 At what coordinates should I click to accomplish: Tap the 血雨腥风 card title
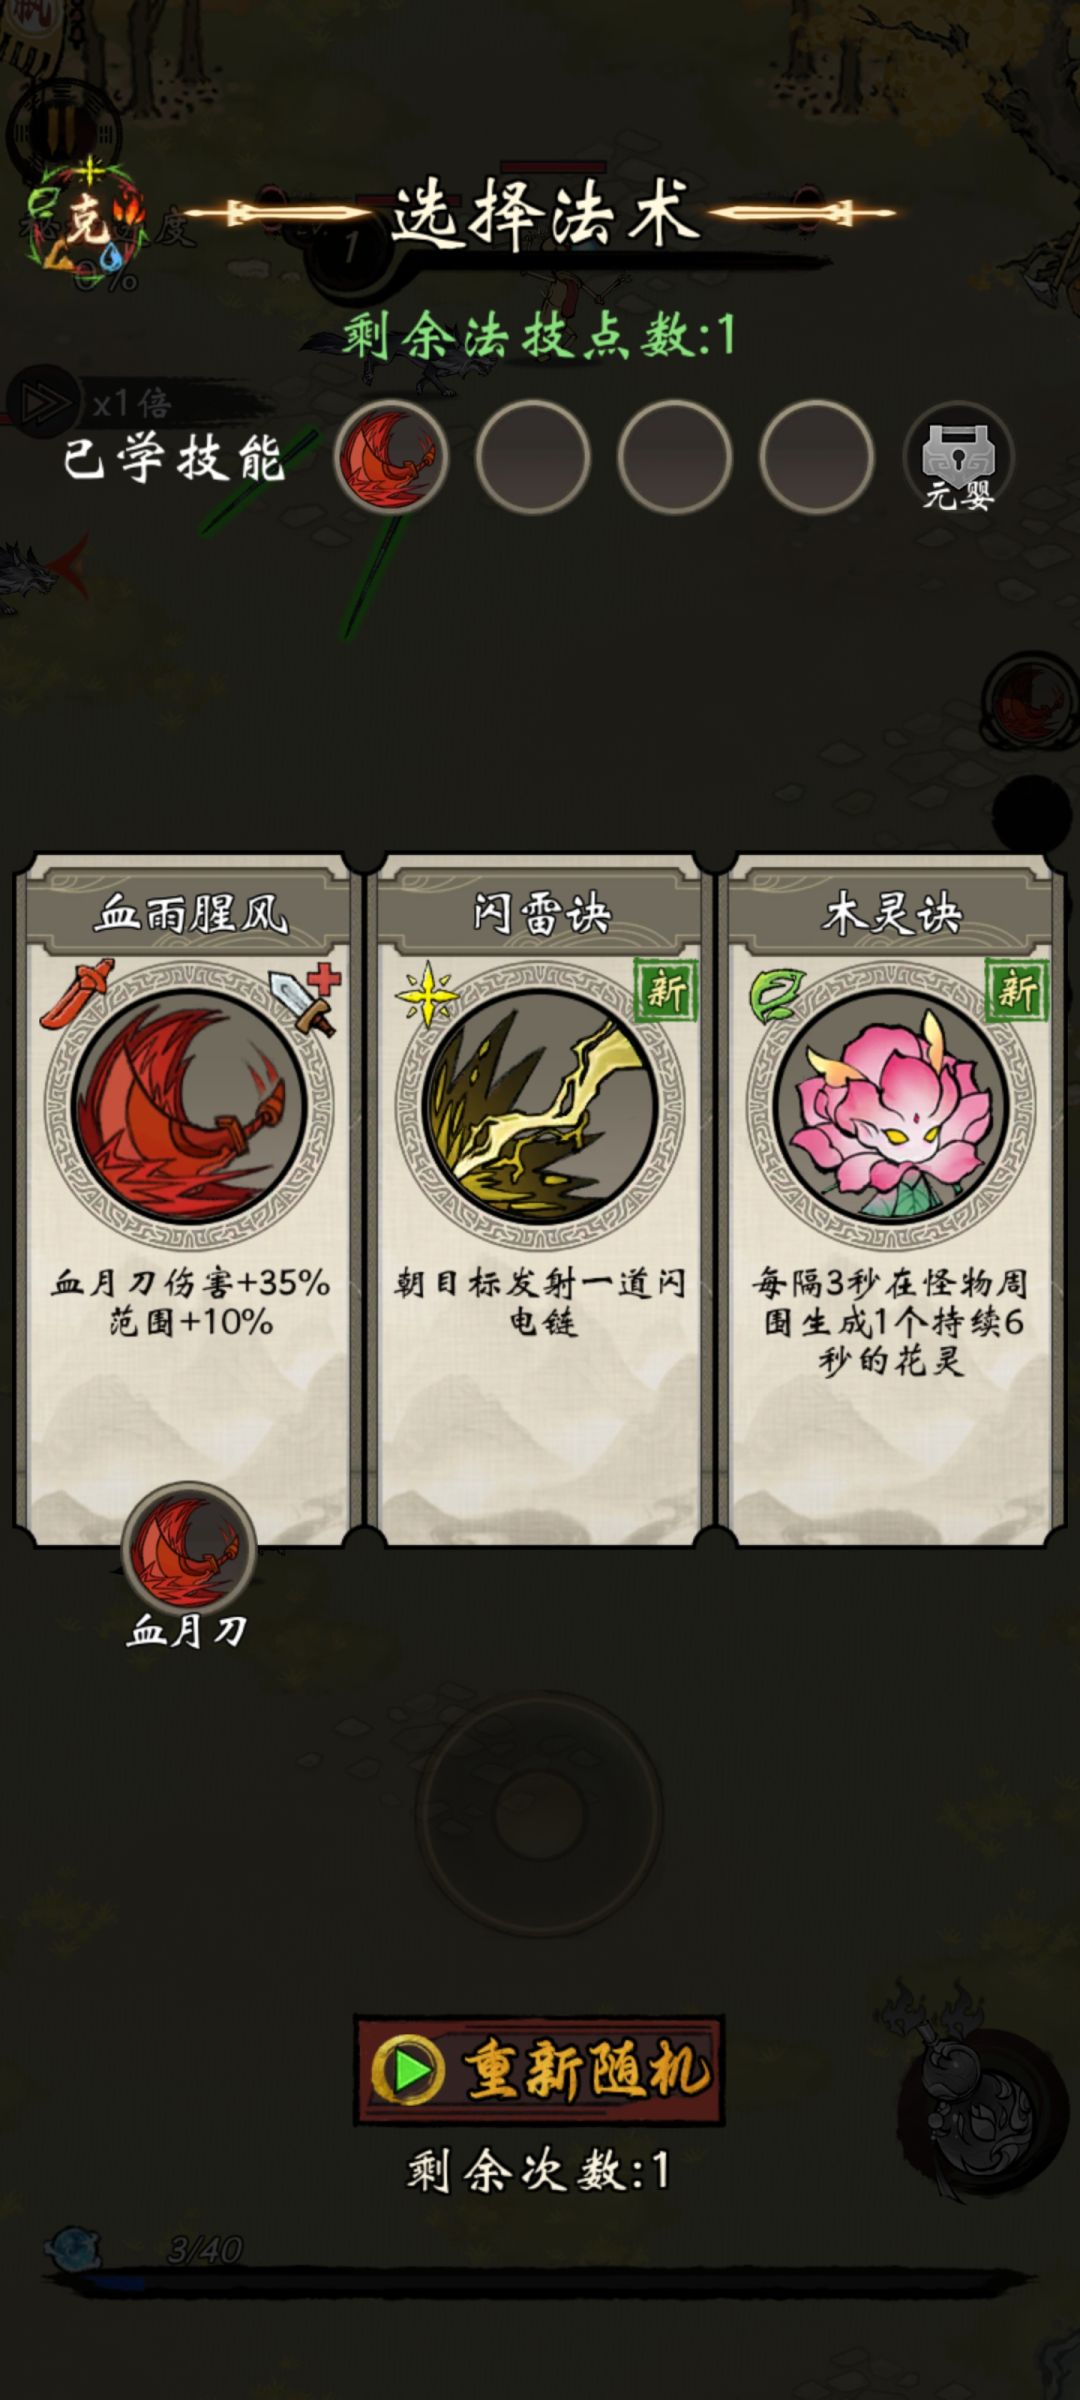(190, 914)
